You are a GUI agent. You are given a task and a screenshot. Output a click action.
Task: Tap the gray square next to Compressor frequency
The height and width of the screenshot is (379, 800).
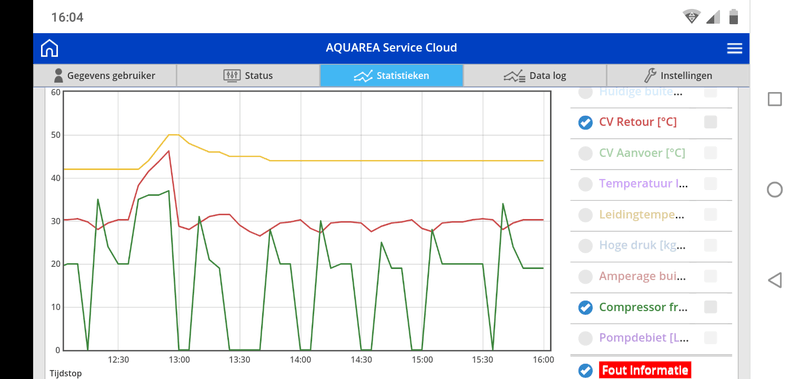[710, 307]
